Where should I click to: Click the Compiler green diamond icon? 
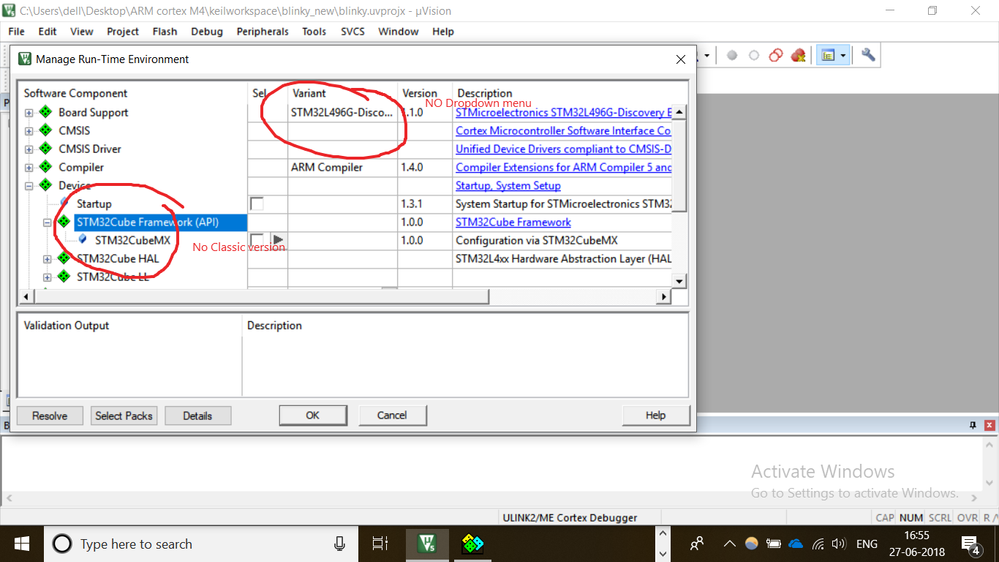45,167
